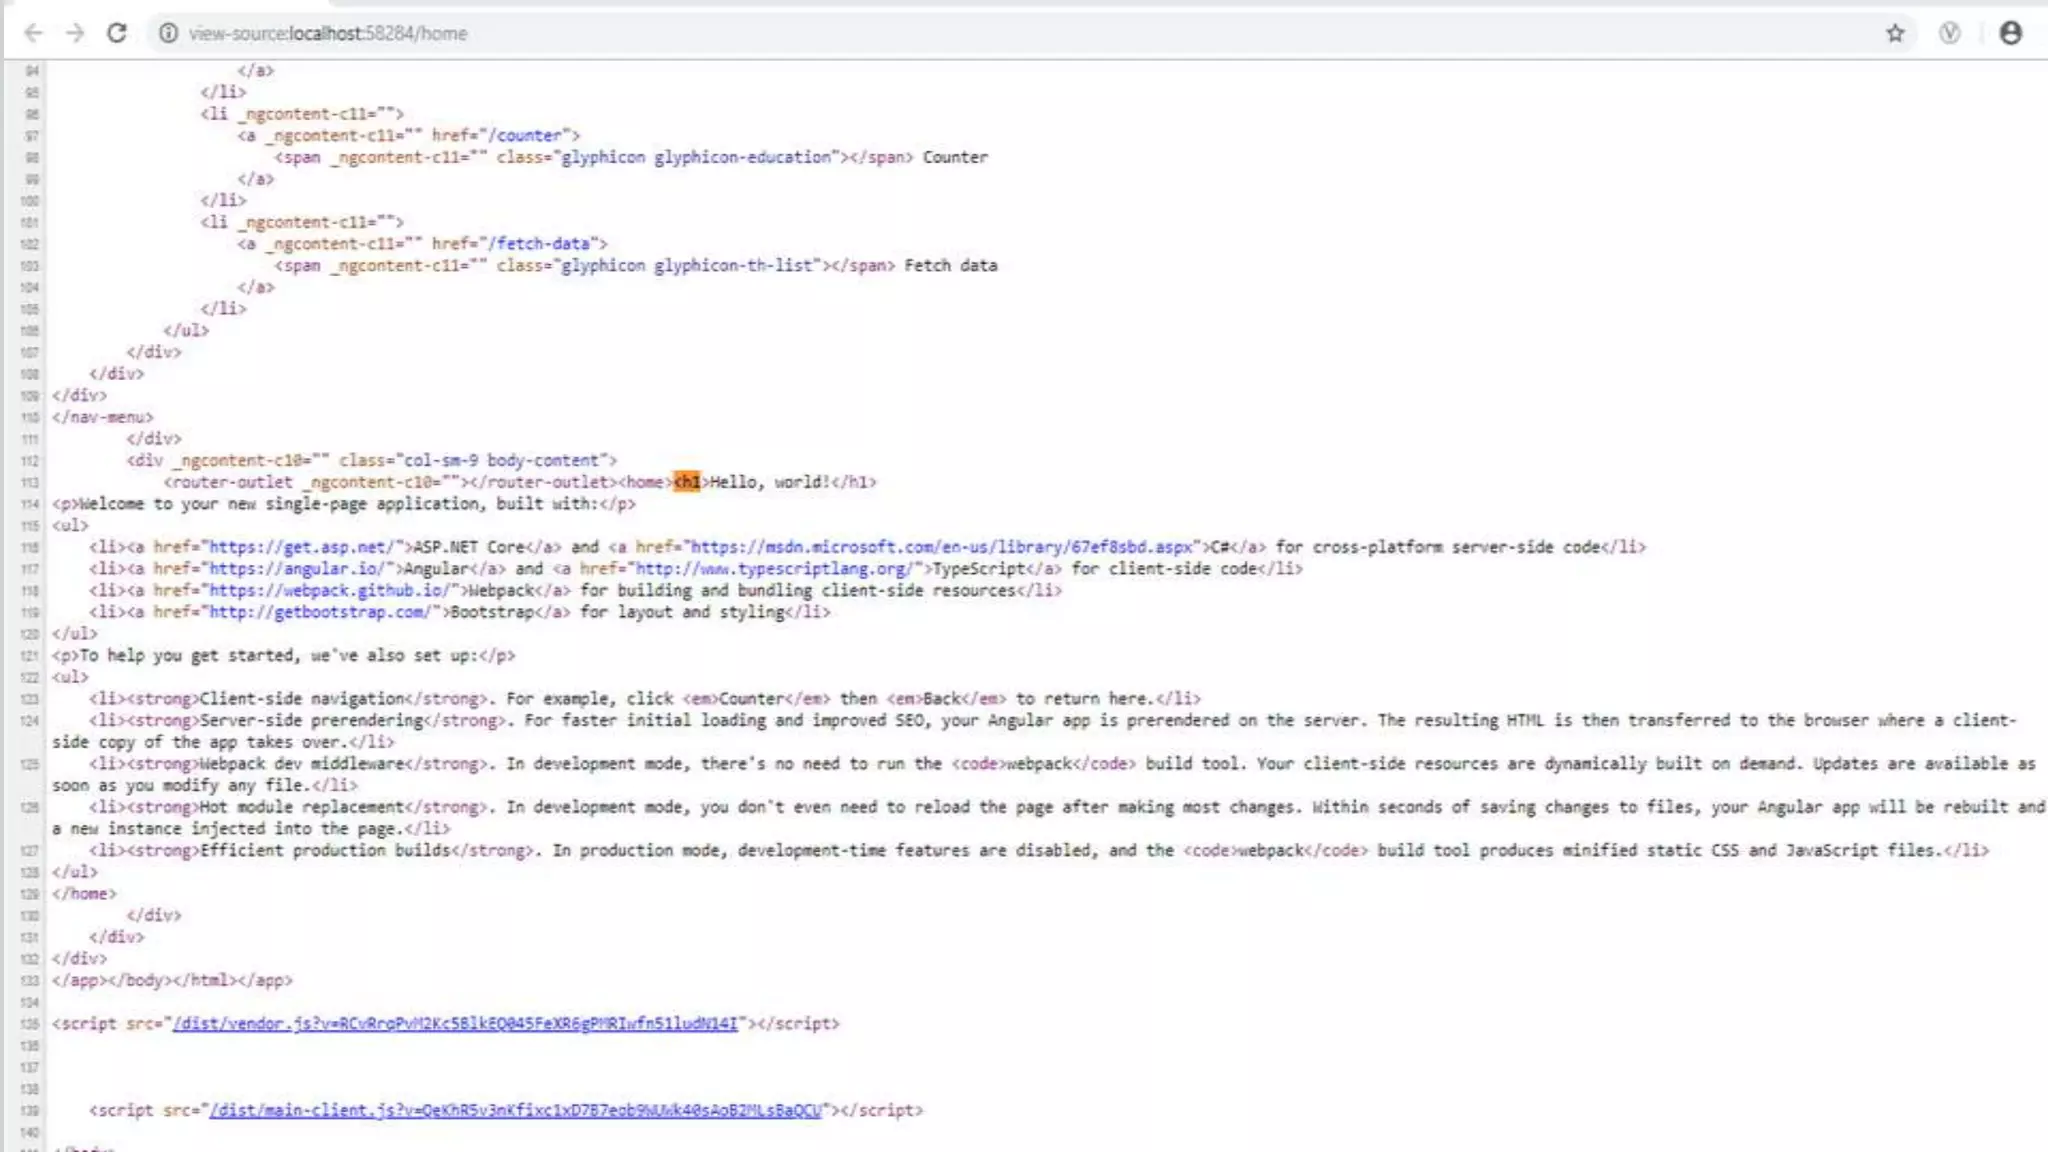
Task: Click the "glyphicon glyphicon-th-list" class value
Action: tap(686, 265)
